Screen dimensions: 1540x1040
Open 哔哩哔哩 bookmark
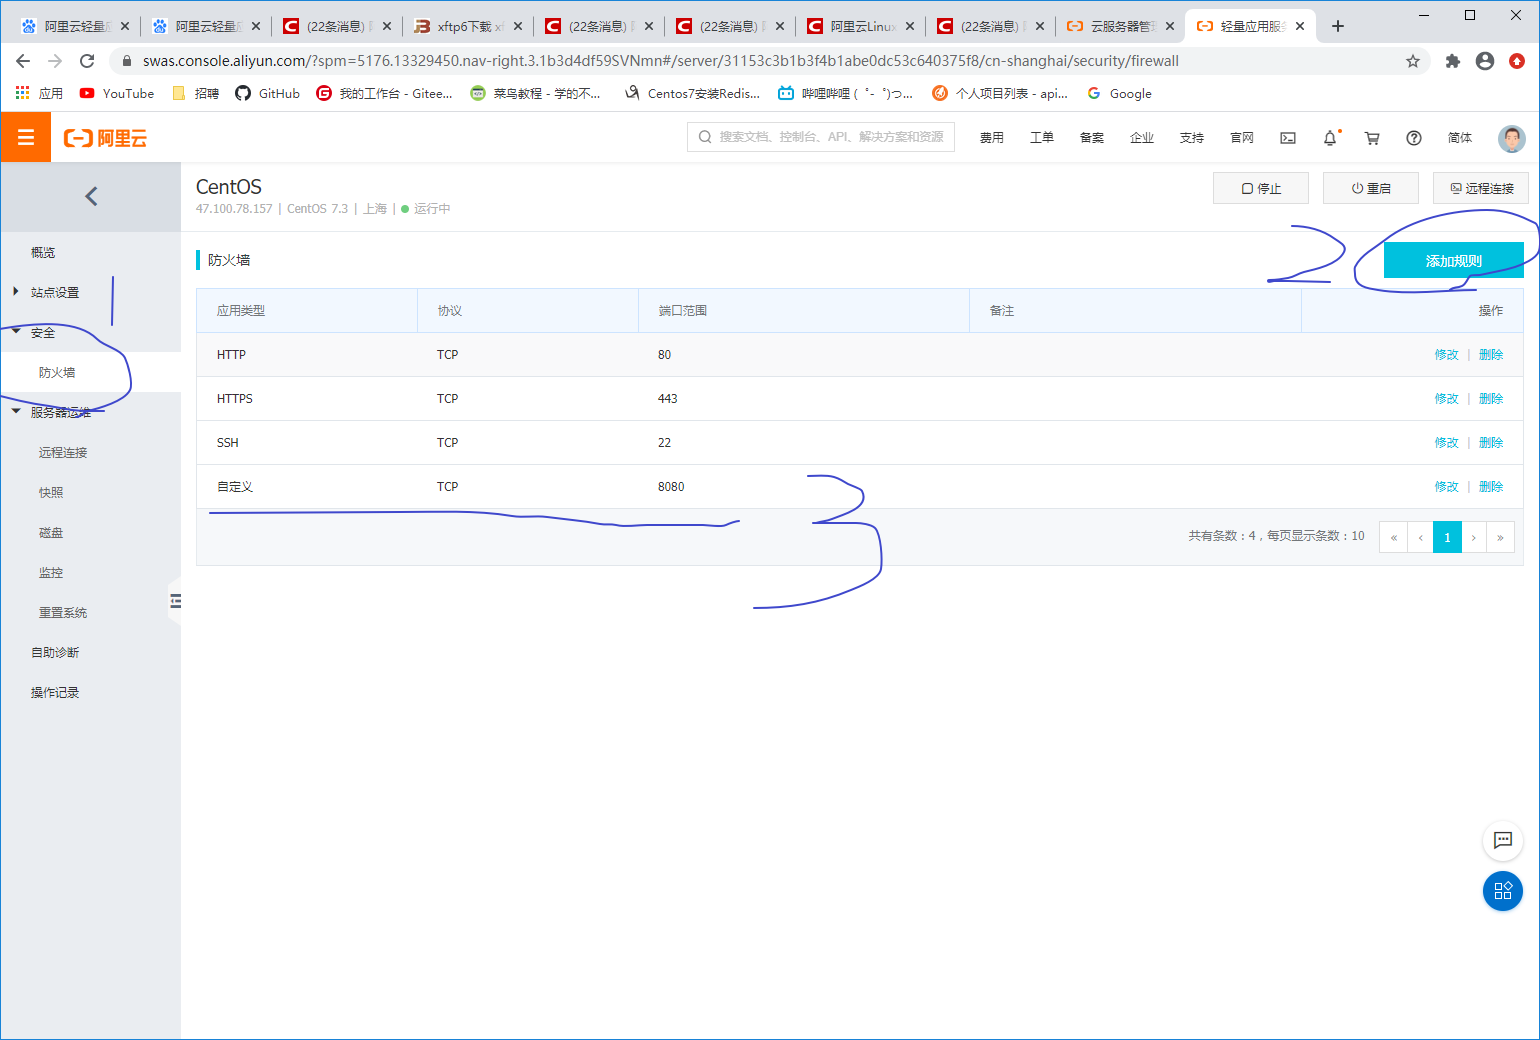click(x=846, y=93)
